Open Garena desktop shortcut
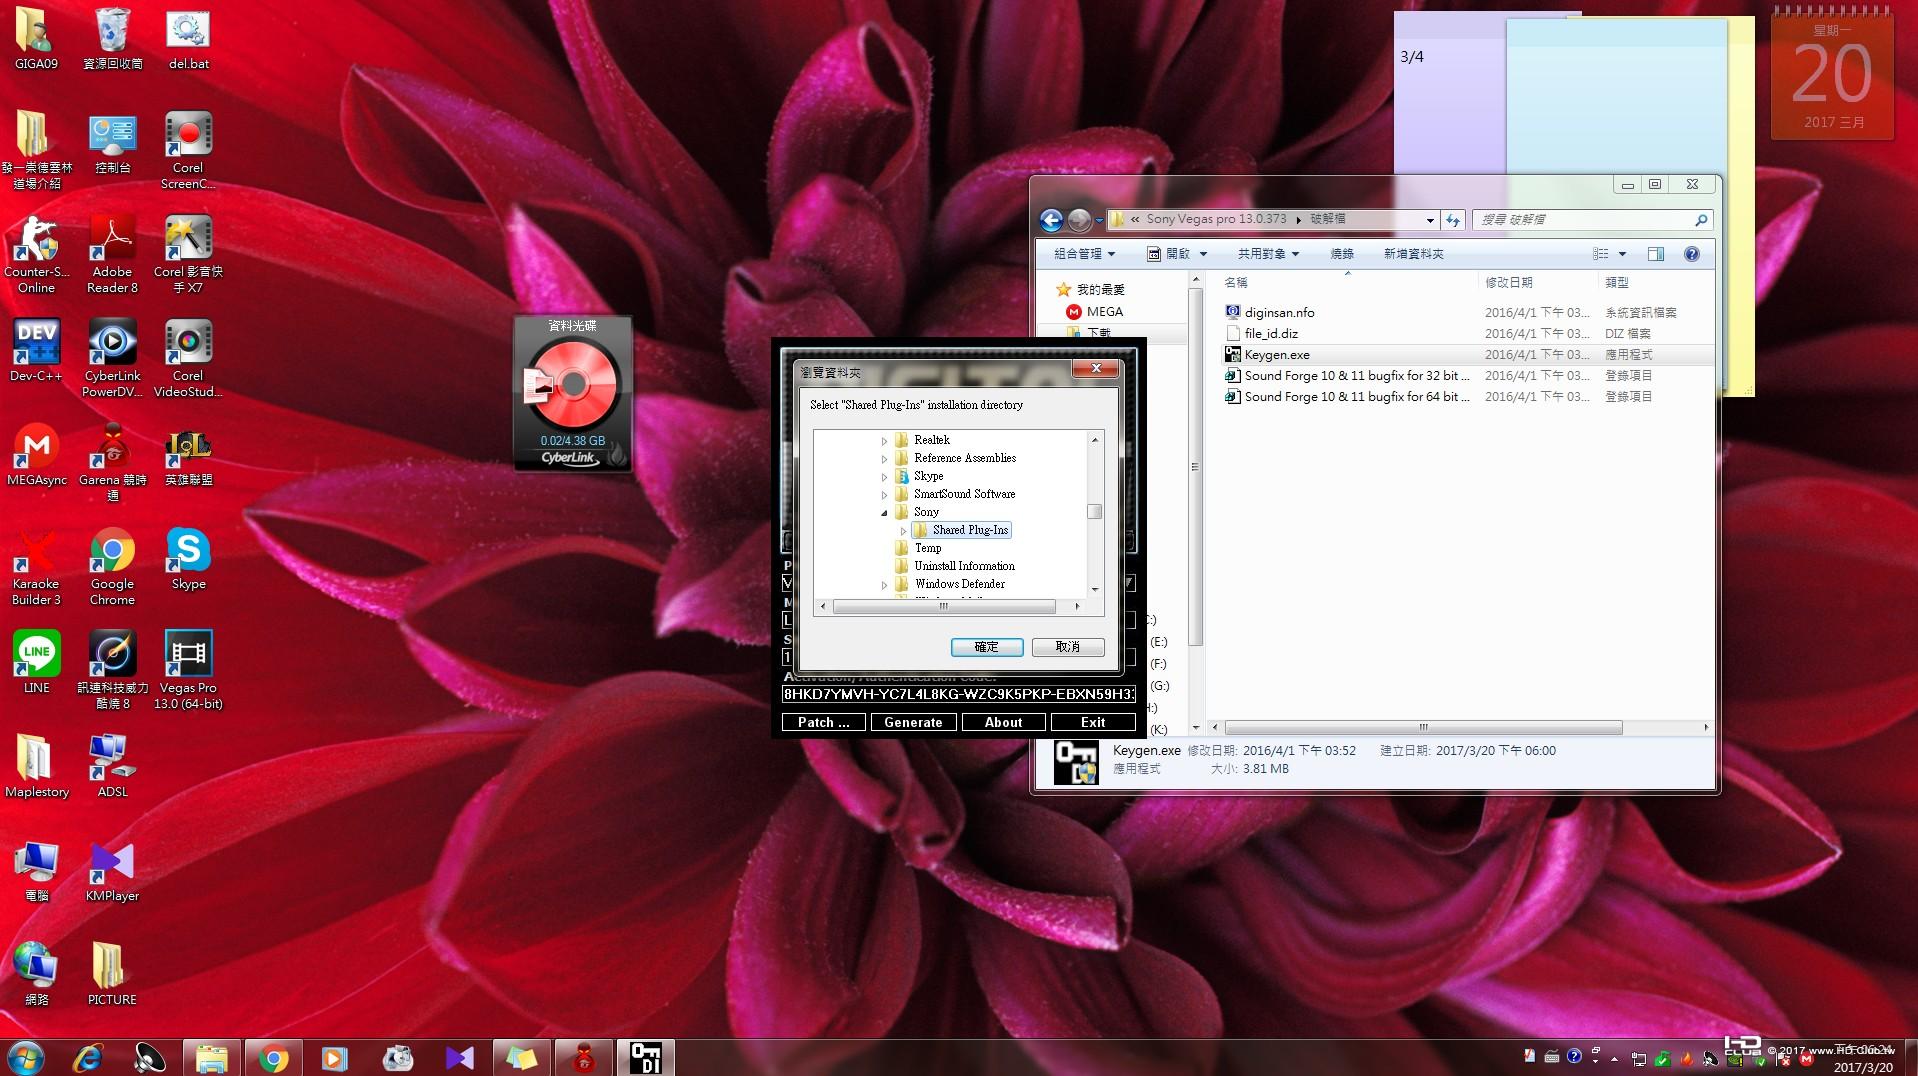 click(112, 462)
